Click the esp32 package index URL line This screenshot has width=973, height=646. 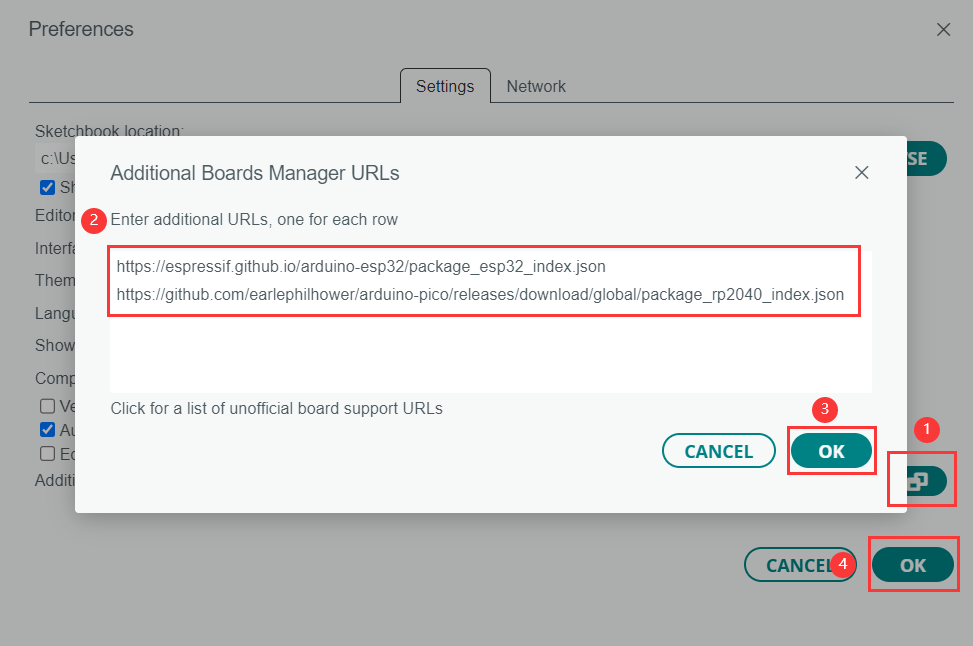361,266
